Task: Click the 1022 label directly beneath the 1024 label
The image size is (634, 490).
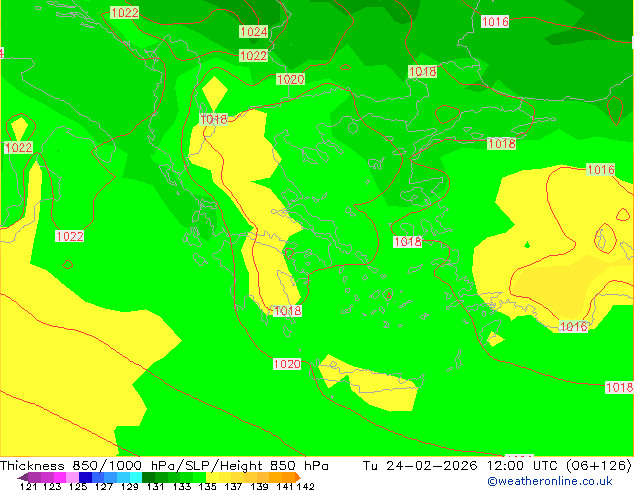Action: pyautogui.click(x=254, y=55)
